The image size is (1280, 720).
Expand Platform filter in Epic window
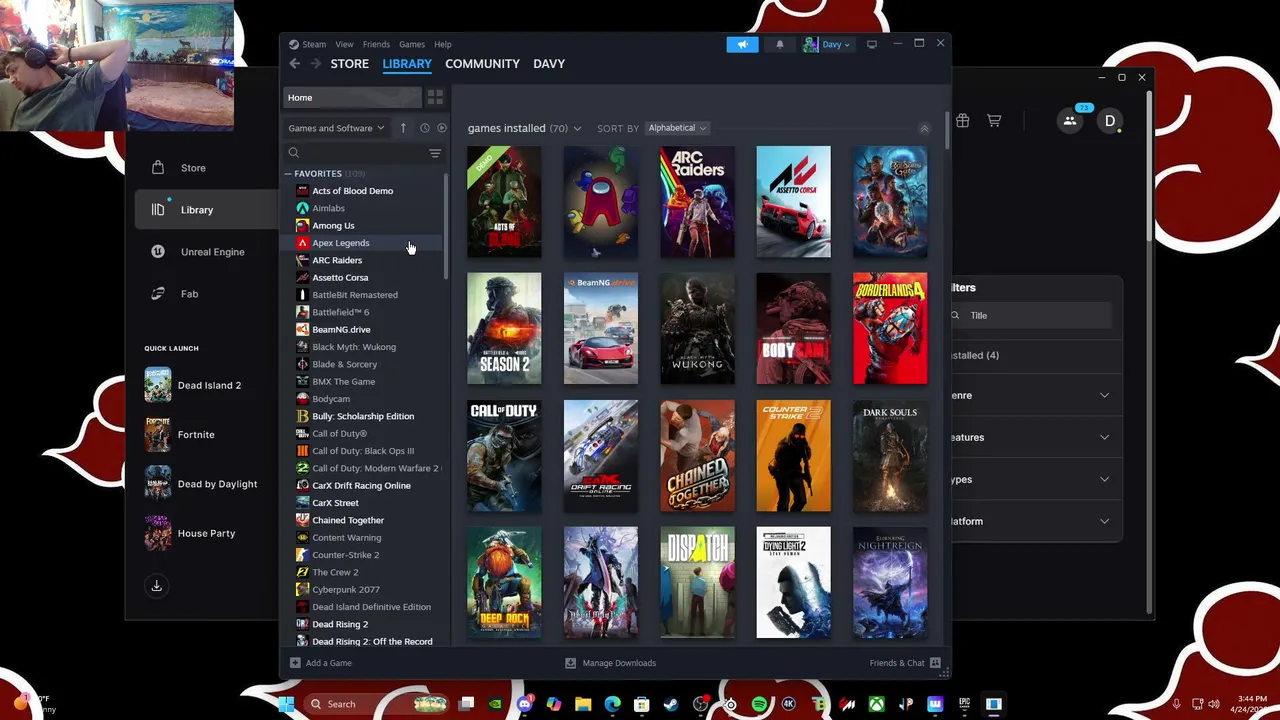(1104, 521)
